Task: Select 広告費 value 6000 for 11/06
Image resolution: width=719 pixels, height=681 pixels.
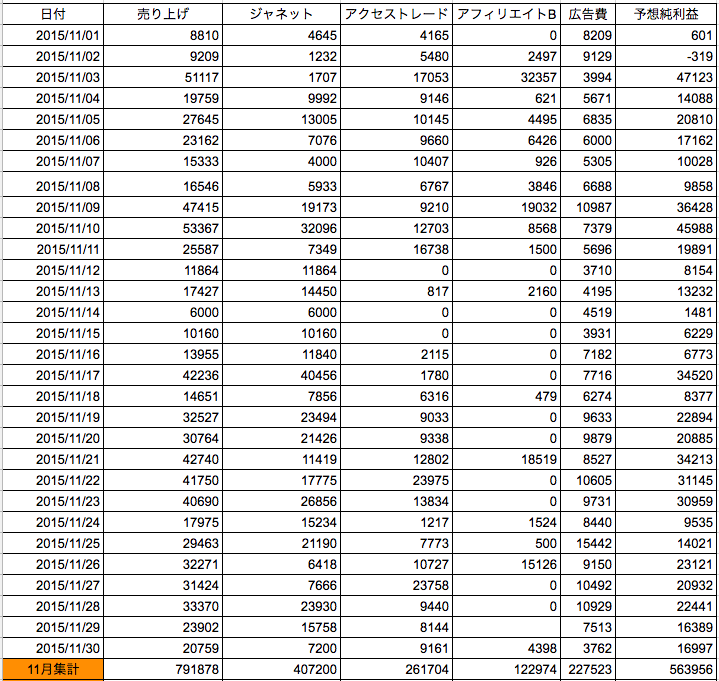Action: [588, 141]
